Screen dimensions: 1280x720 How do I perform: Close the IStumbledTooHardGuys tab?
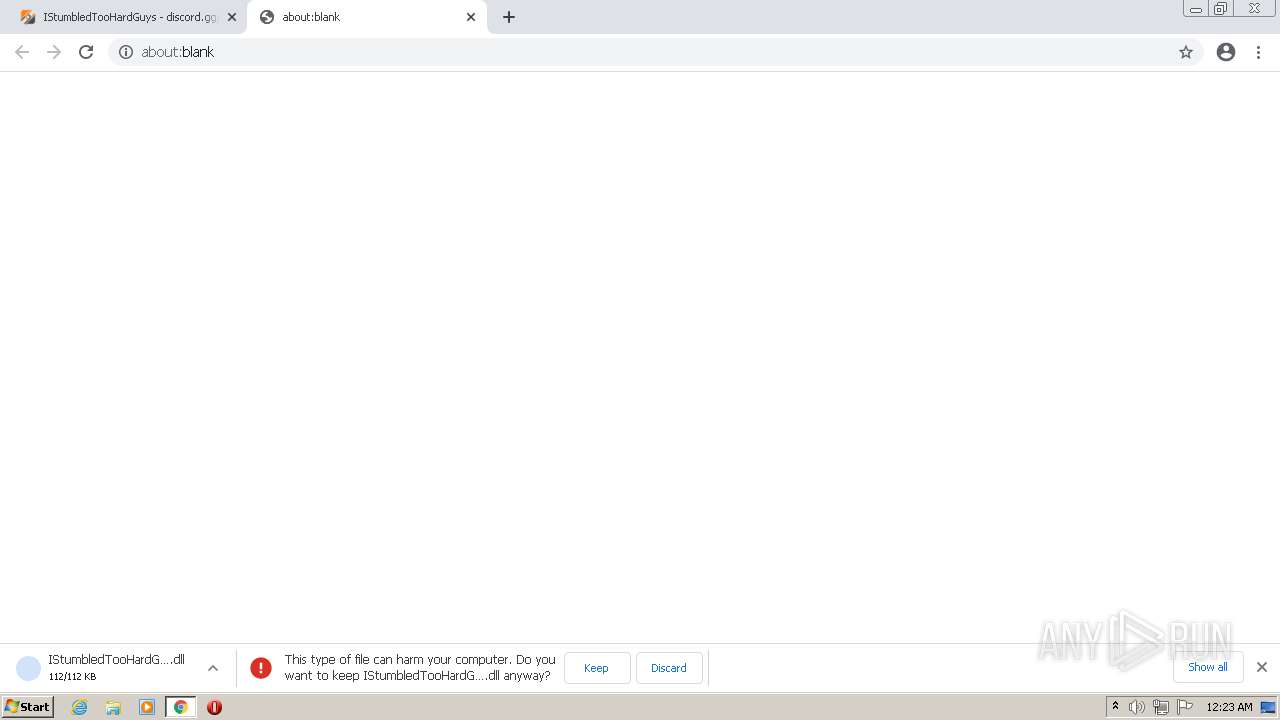tap(232, 17)
